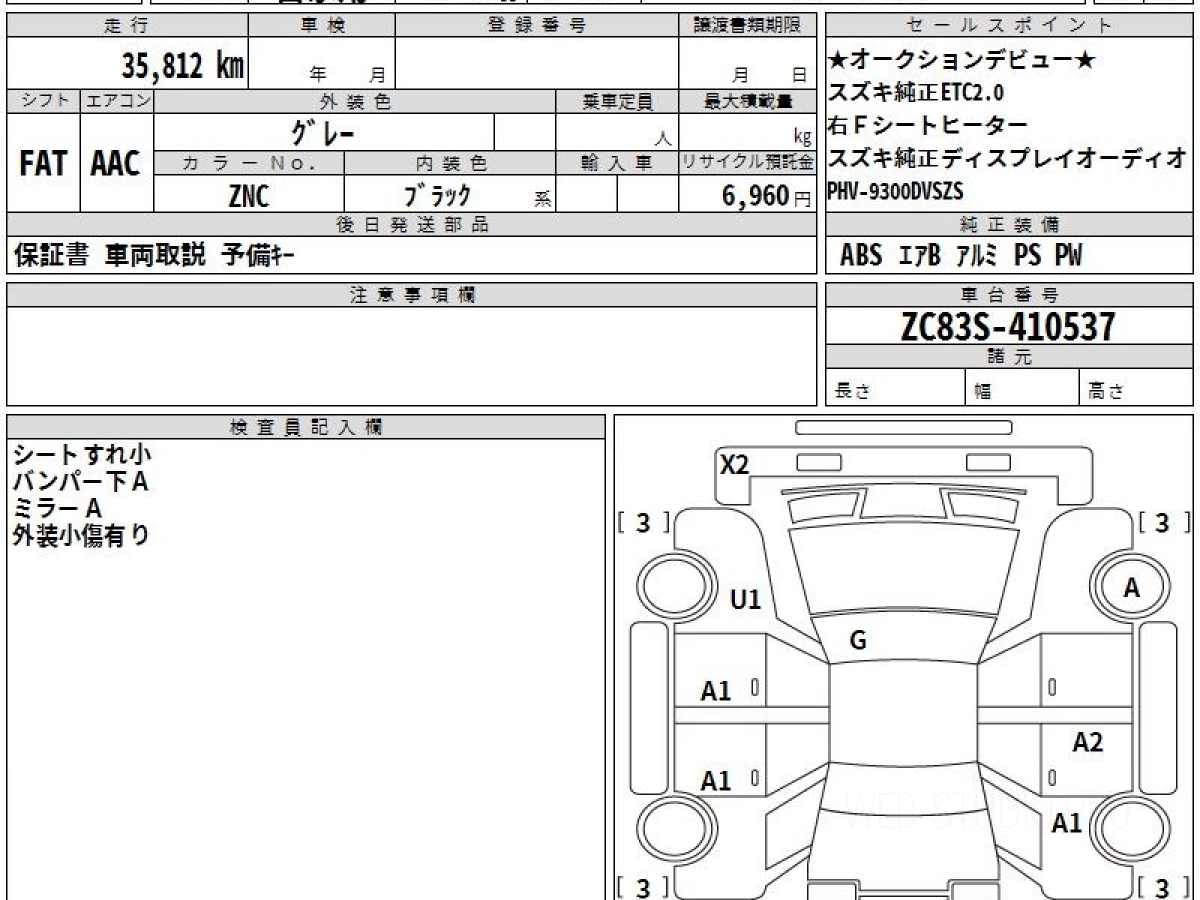Screen dimensions: 1200x900
Task: Click the PHV-9300DVSZS model text
Action: click(x=896, y=190)
